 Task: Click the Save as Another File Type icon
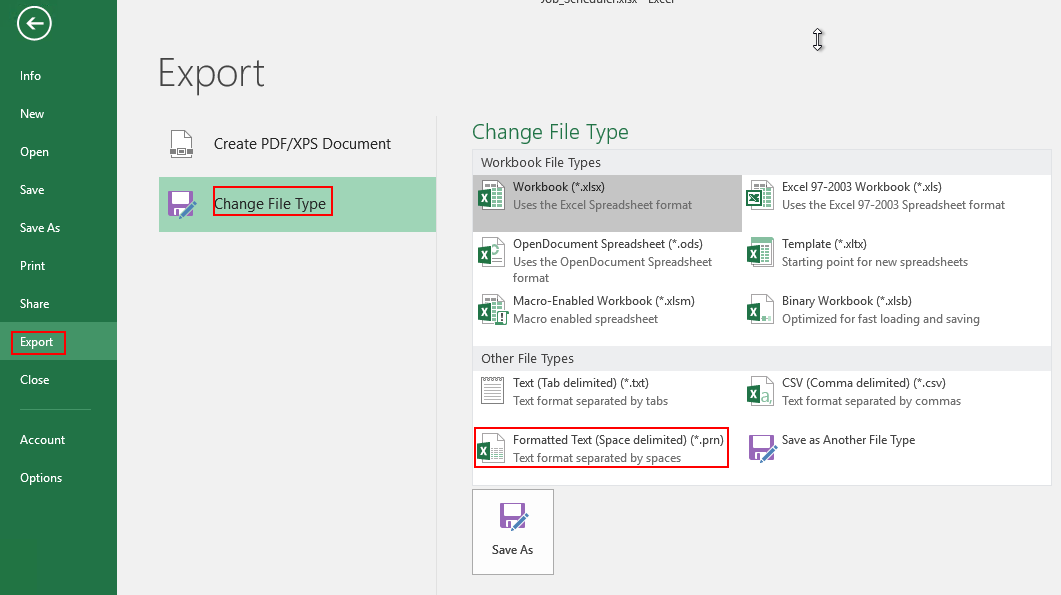tap(762, 447)
